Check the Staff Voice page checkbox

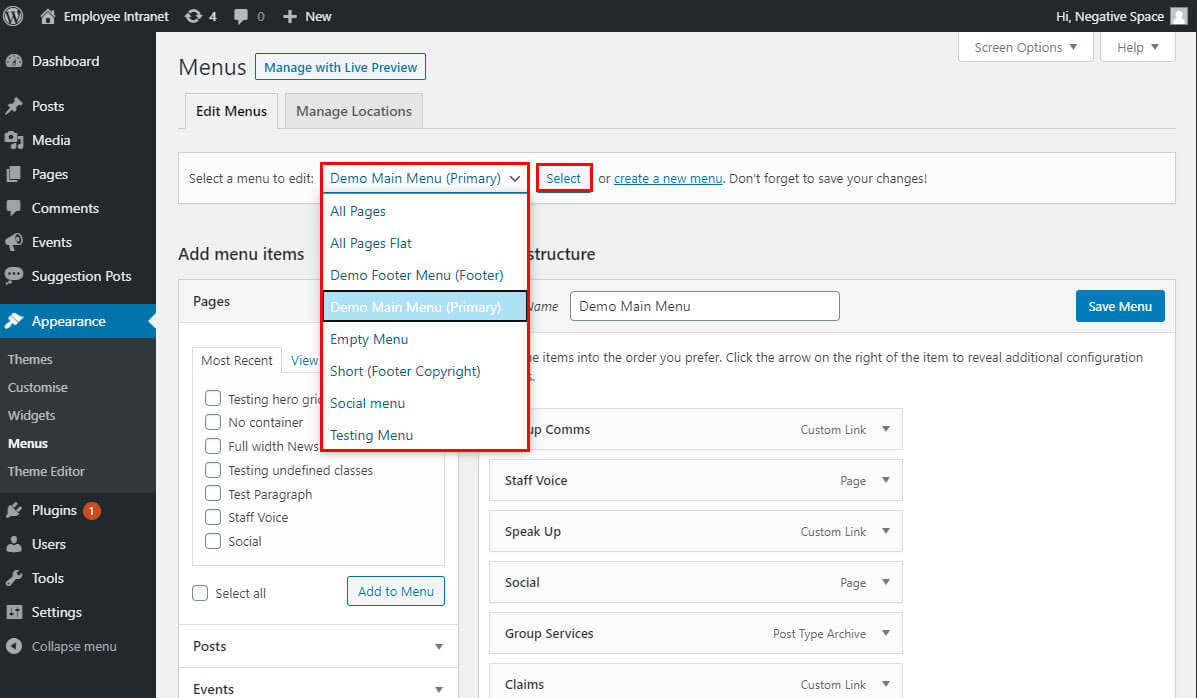tap(213, 517)
